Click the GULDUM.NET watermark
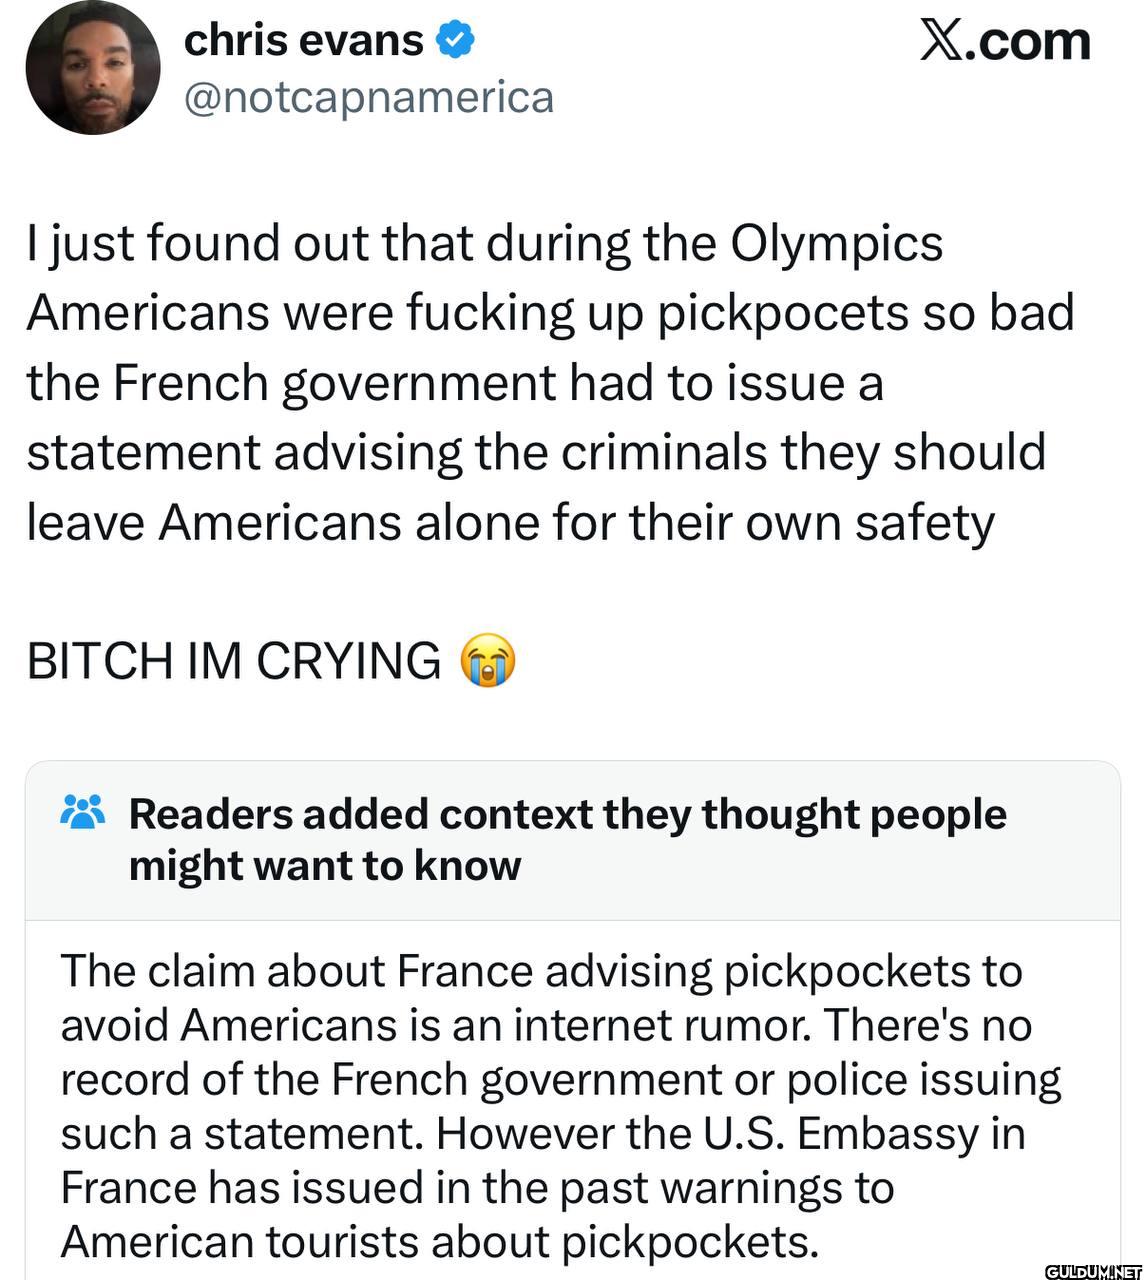 click(1093, 1271)
